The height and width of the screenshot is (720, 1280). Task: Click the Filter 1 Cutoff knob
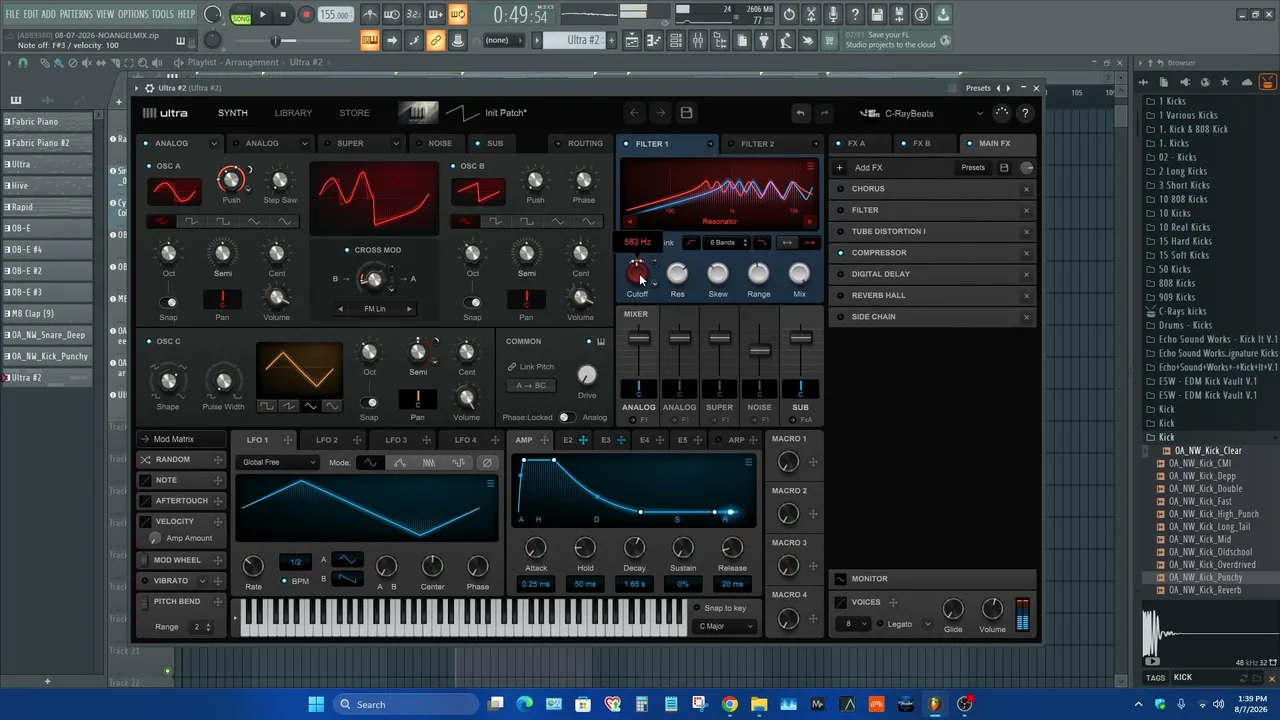click(x=637, y=272)
